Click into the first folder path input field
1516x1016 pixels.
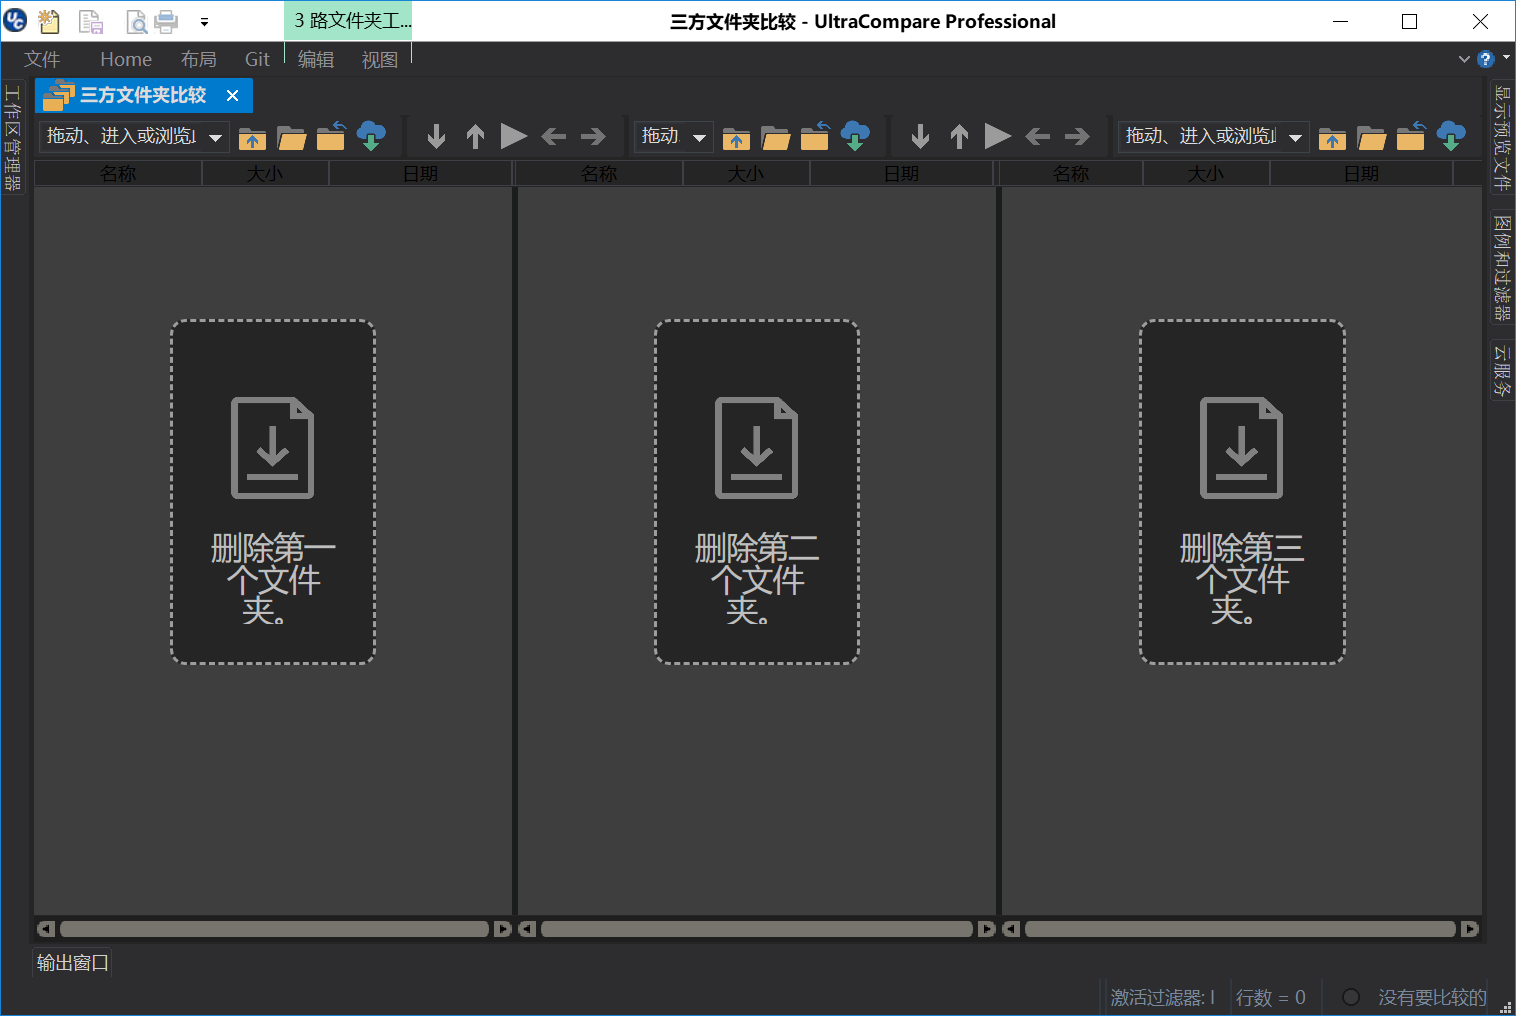click(x=122, y=136)
